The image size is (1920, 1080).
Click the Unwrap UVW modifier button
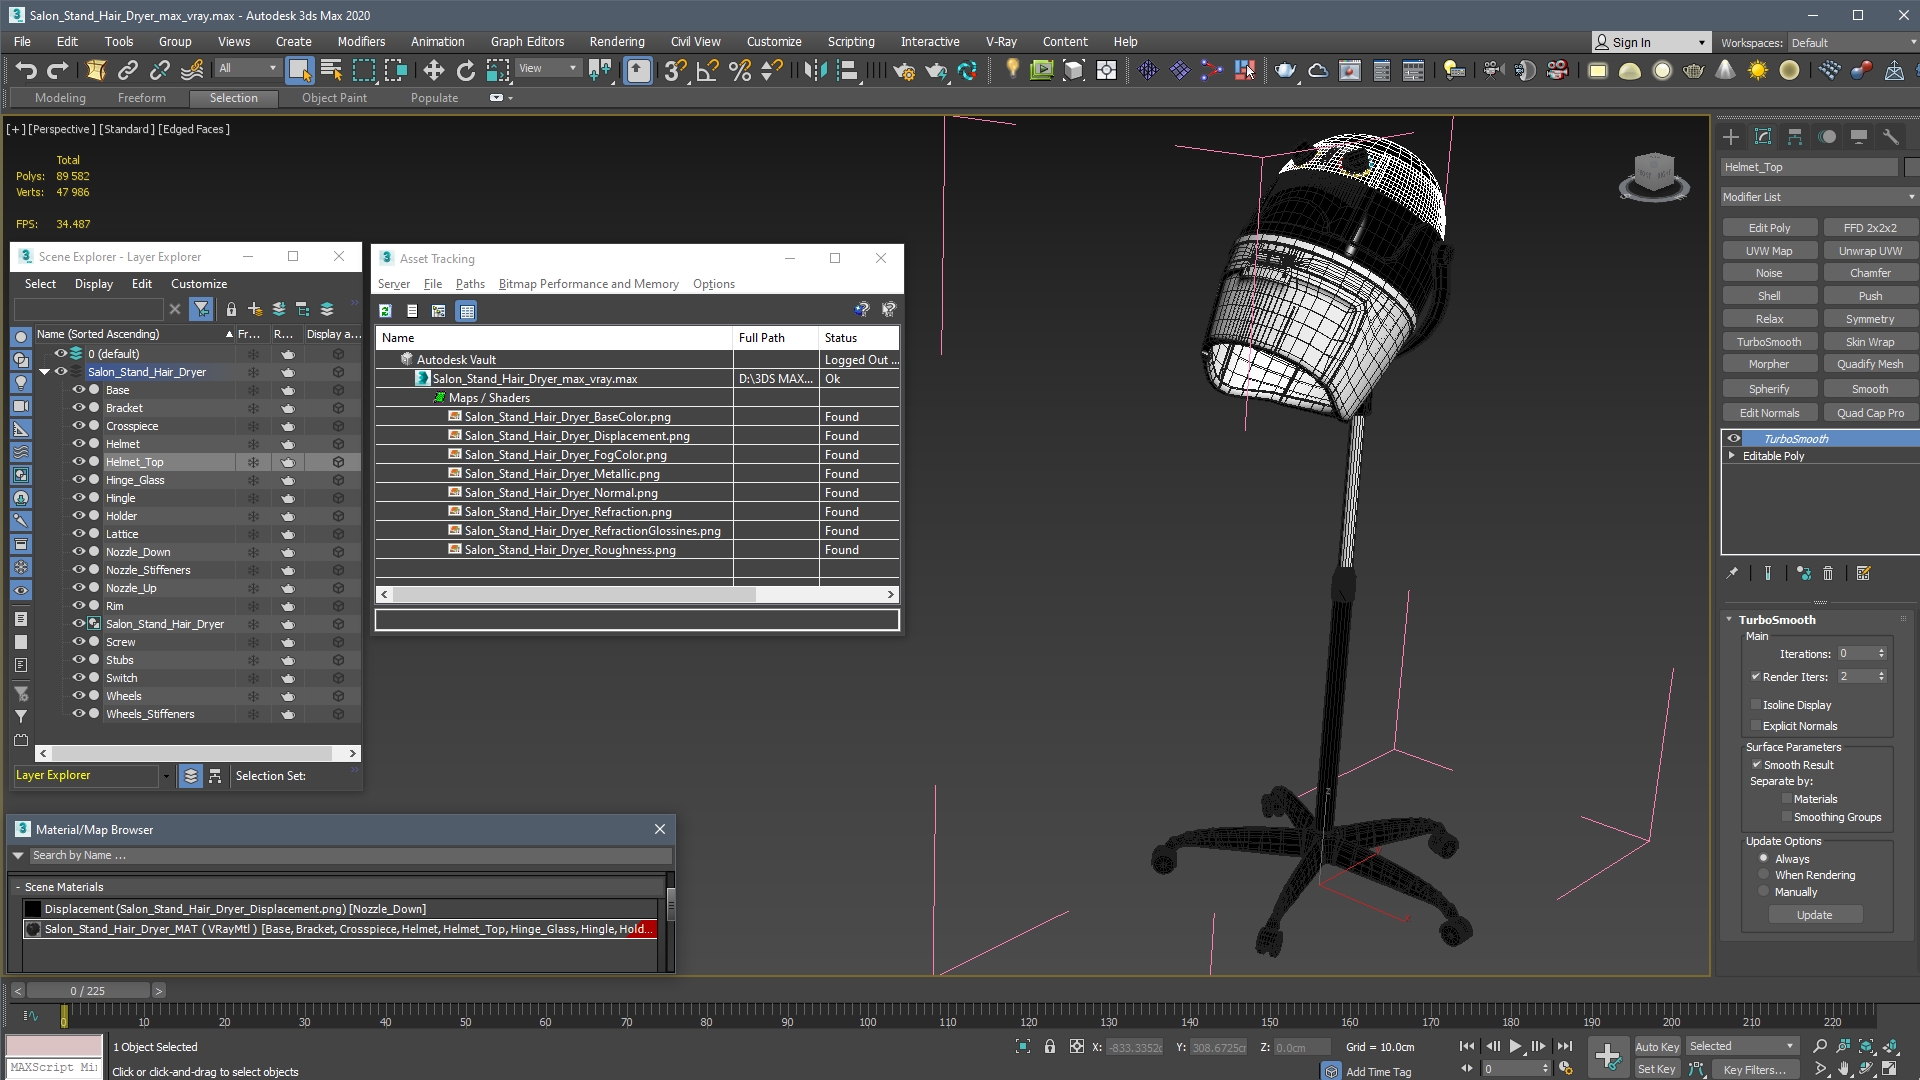pos(1870,251)
